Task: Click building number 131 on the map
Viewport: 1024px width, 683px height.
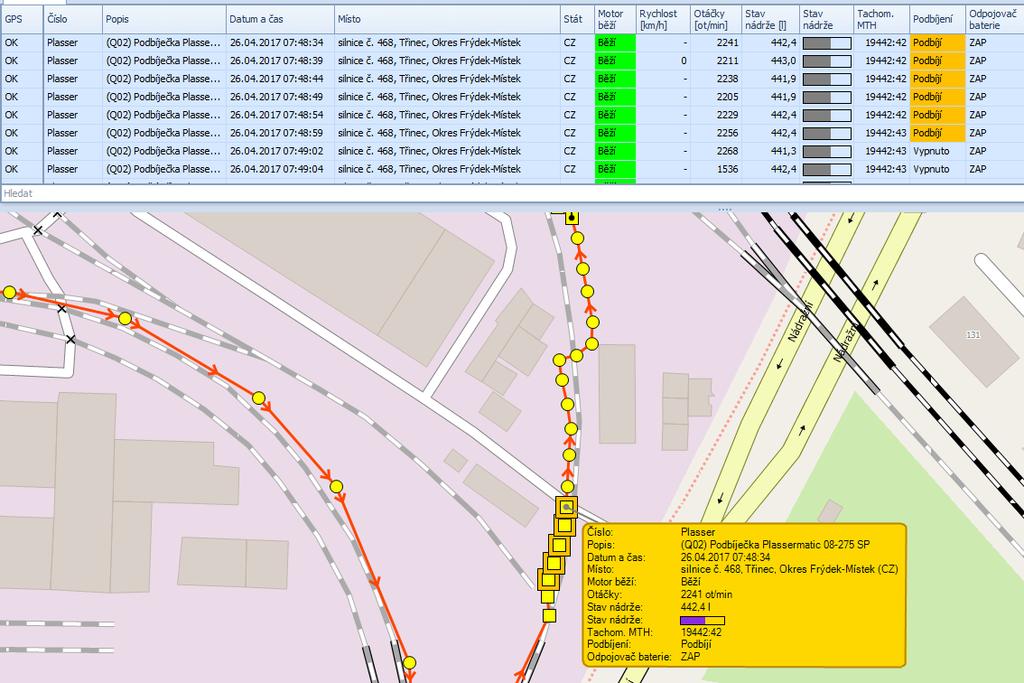Action: (x=973, y=334)
